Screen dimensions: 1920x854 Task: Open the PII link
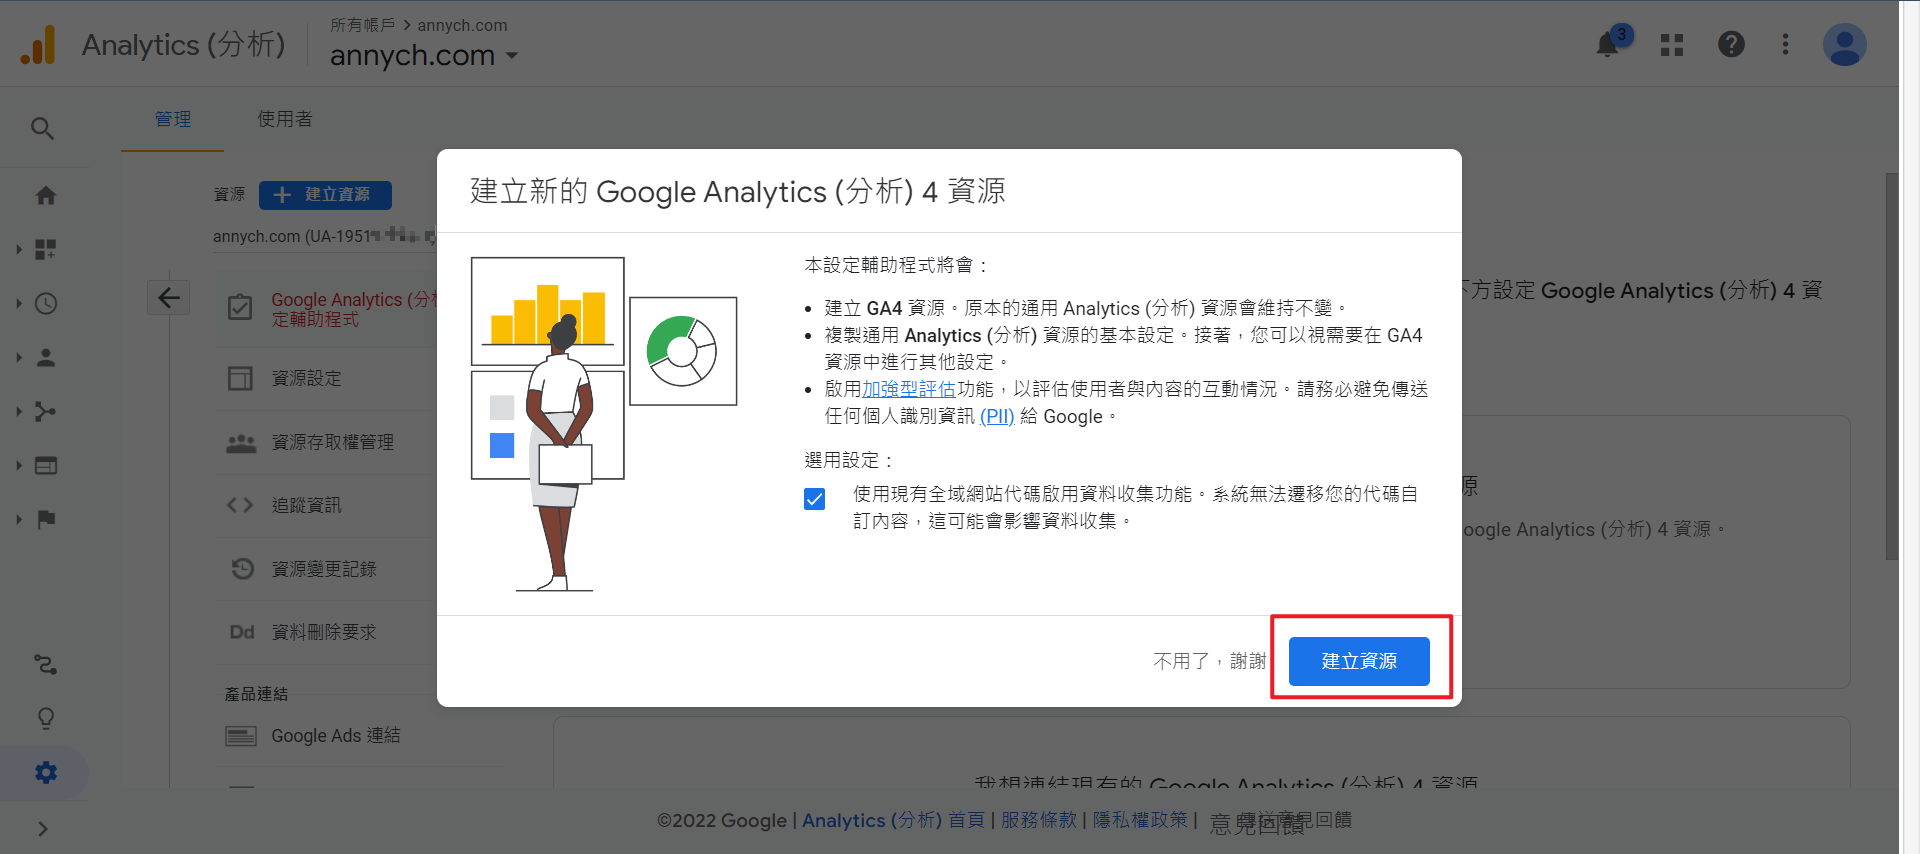997,416
